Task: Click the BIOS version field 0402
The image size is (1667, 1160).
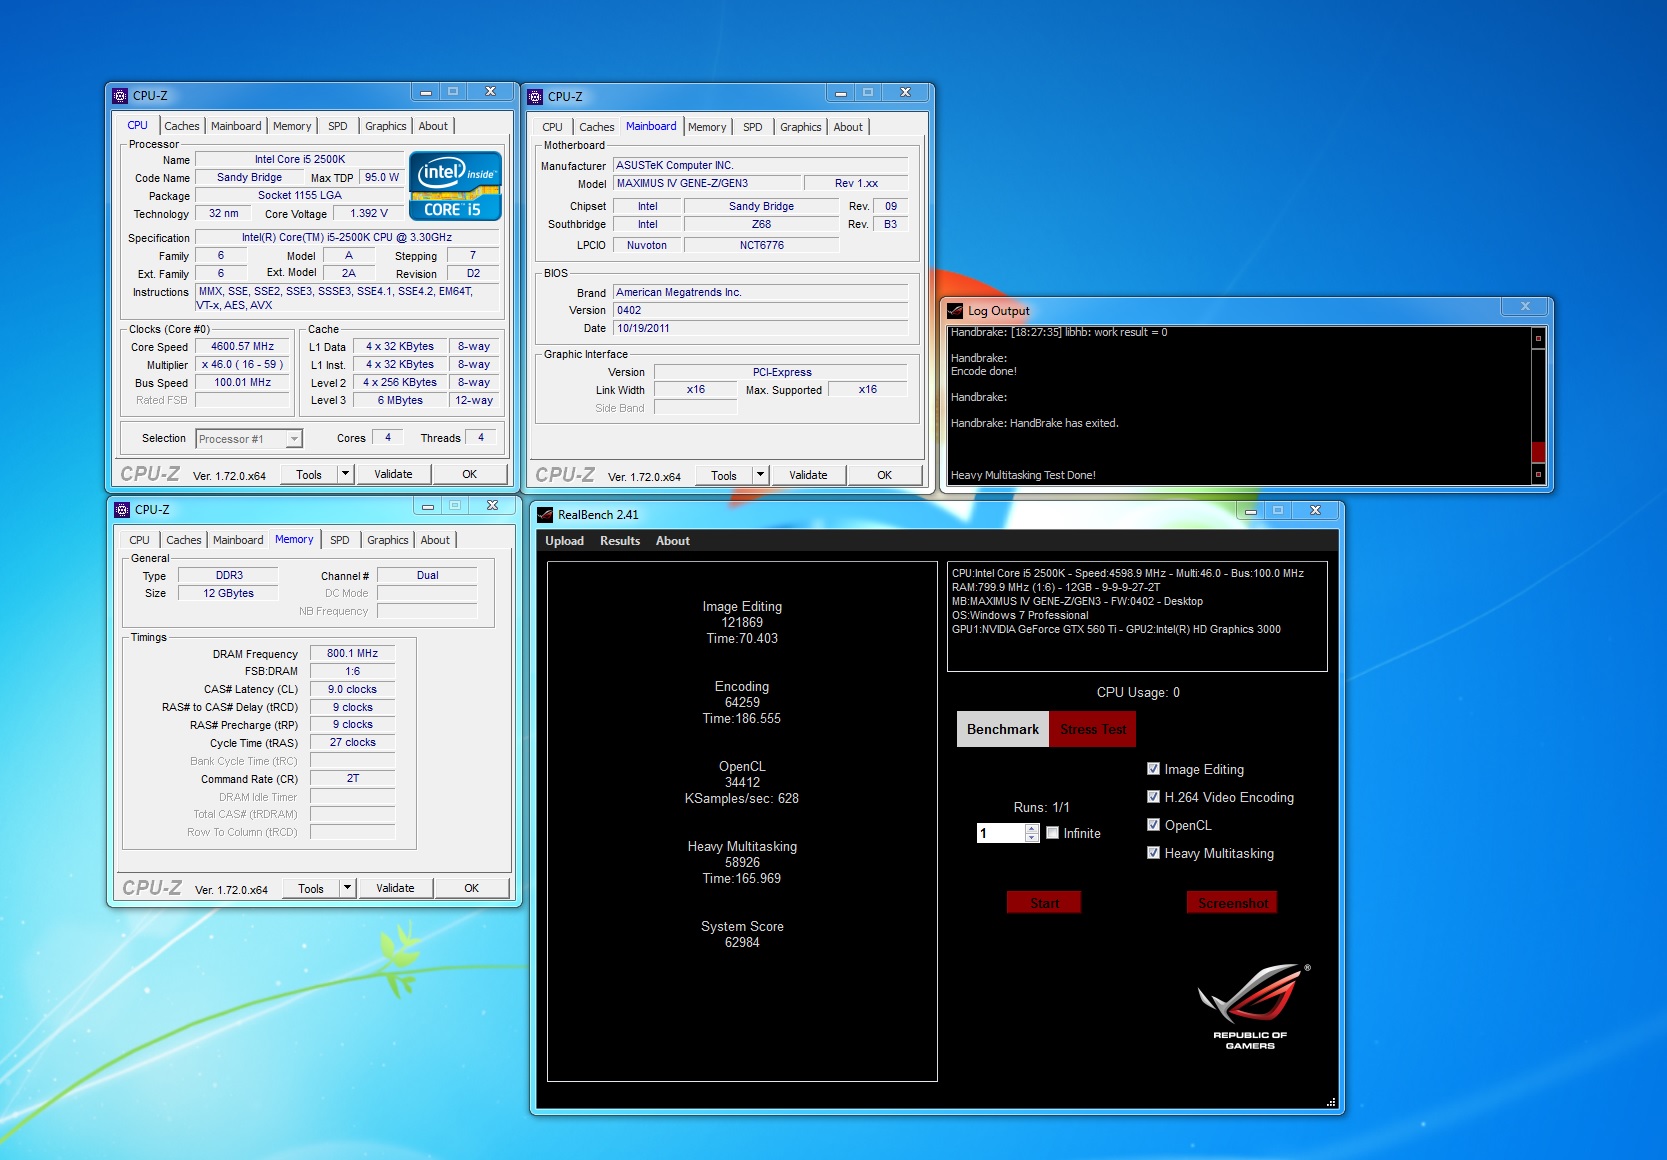Action: pyautogui.click(x=761, y=310)
